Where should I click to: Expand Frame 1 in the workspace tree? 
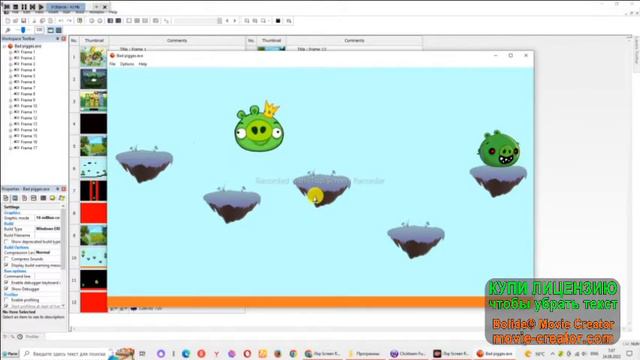[11, 52]
